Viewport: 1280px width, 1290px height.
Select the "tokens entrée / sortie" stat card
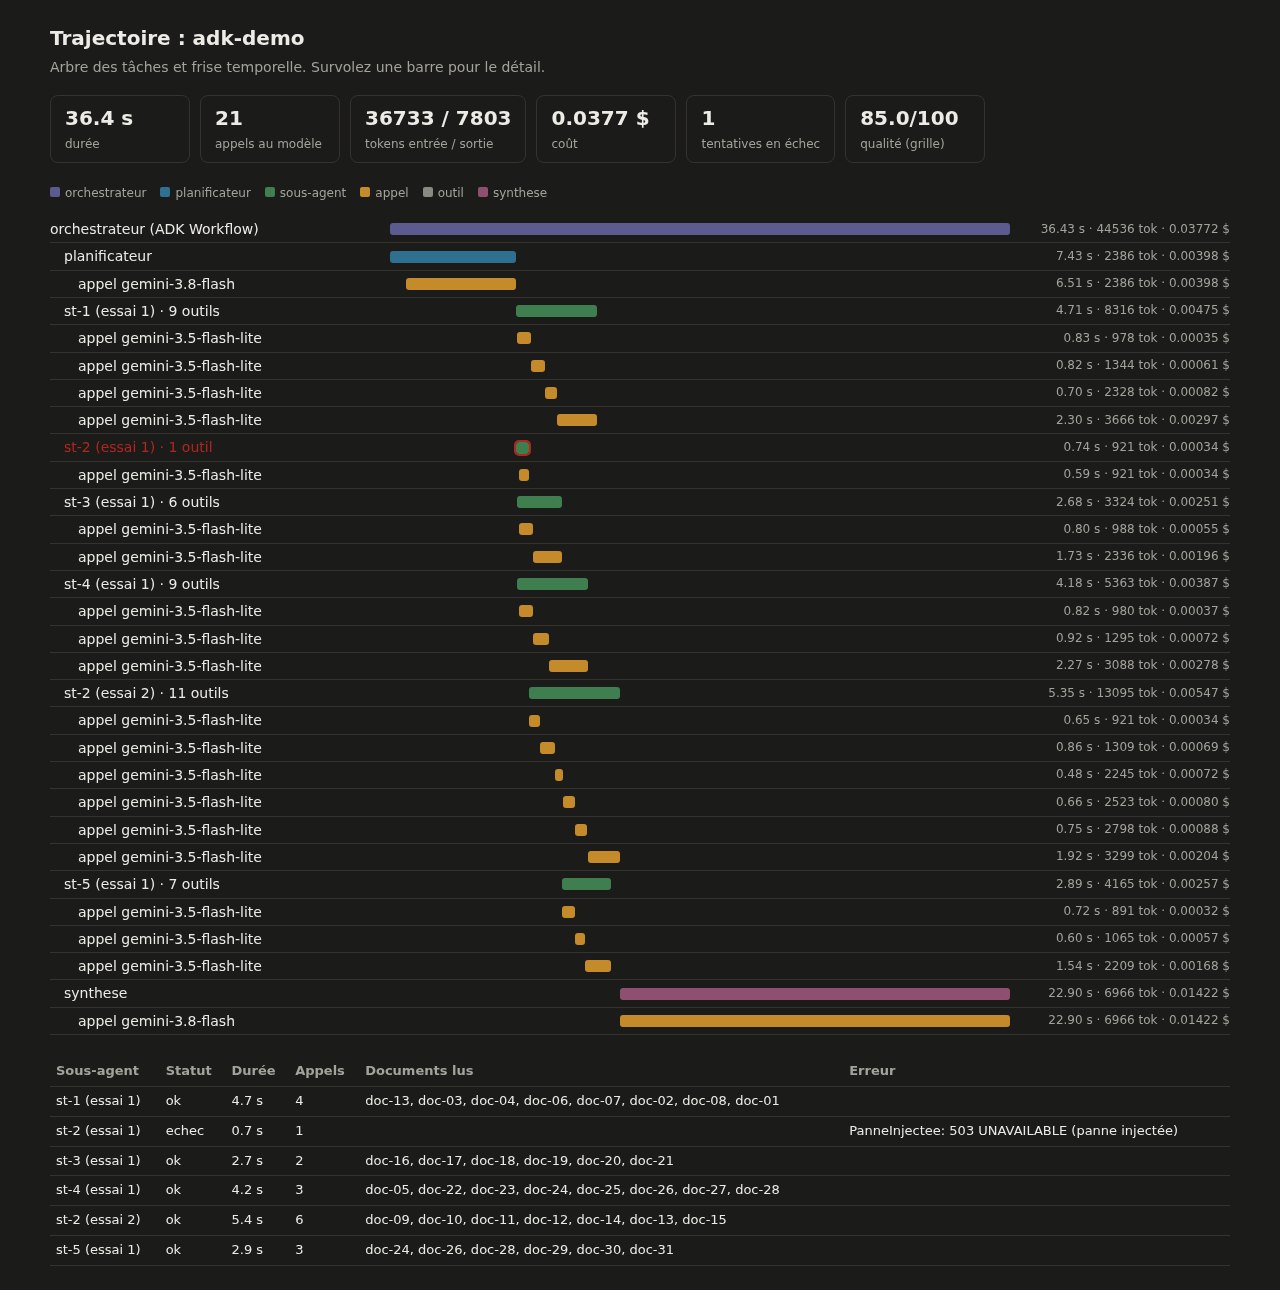coord(438,129)
